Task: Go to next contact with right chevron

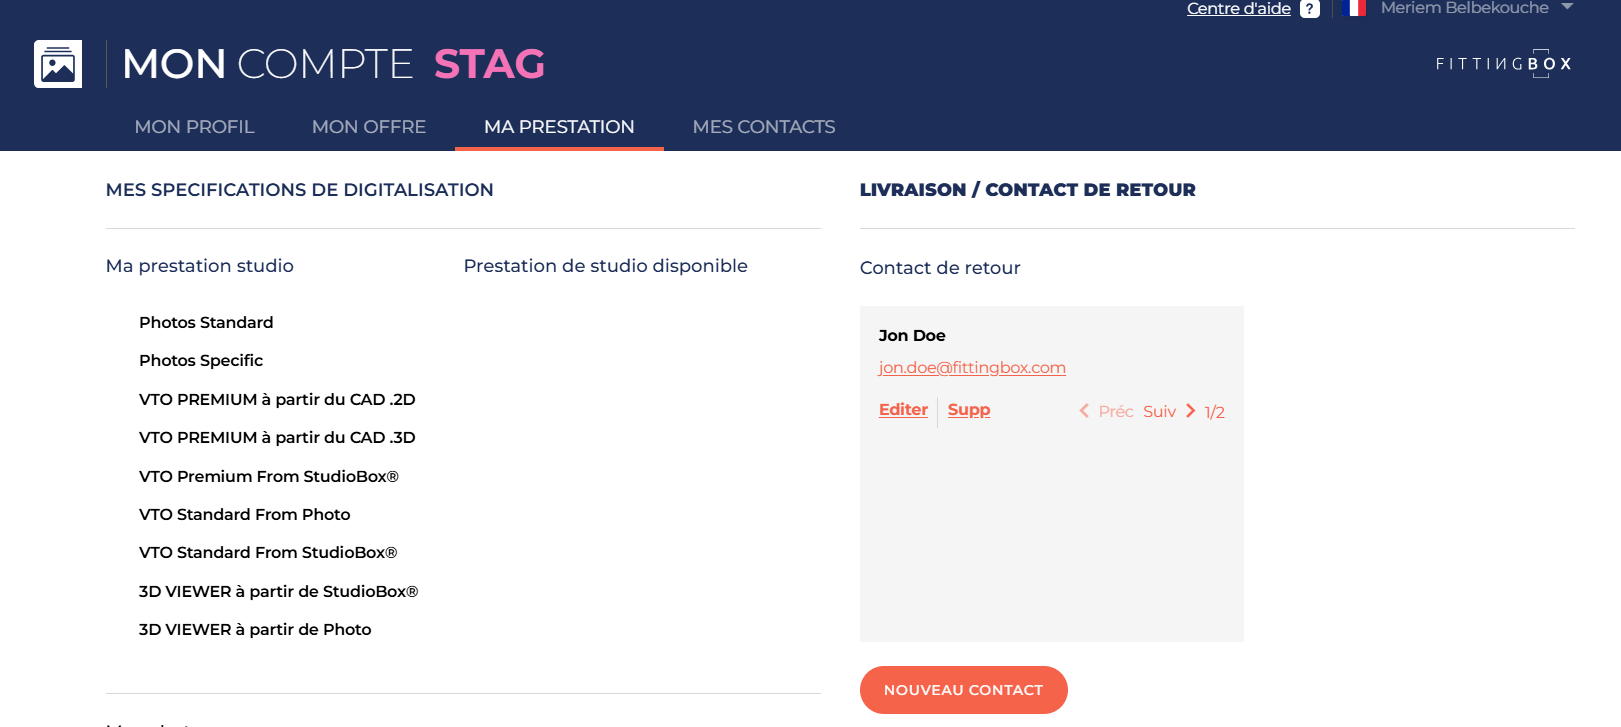Action: [1191, 411]
